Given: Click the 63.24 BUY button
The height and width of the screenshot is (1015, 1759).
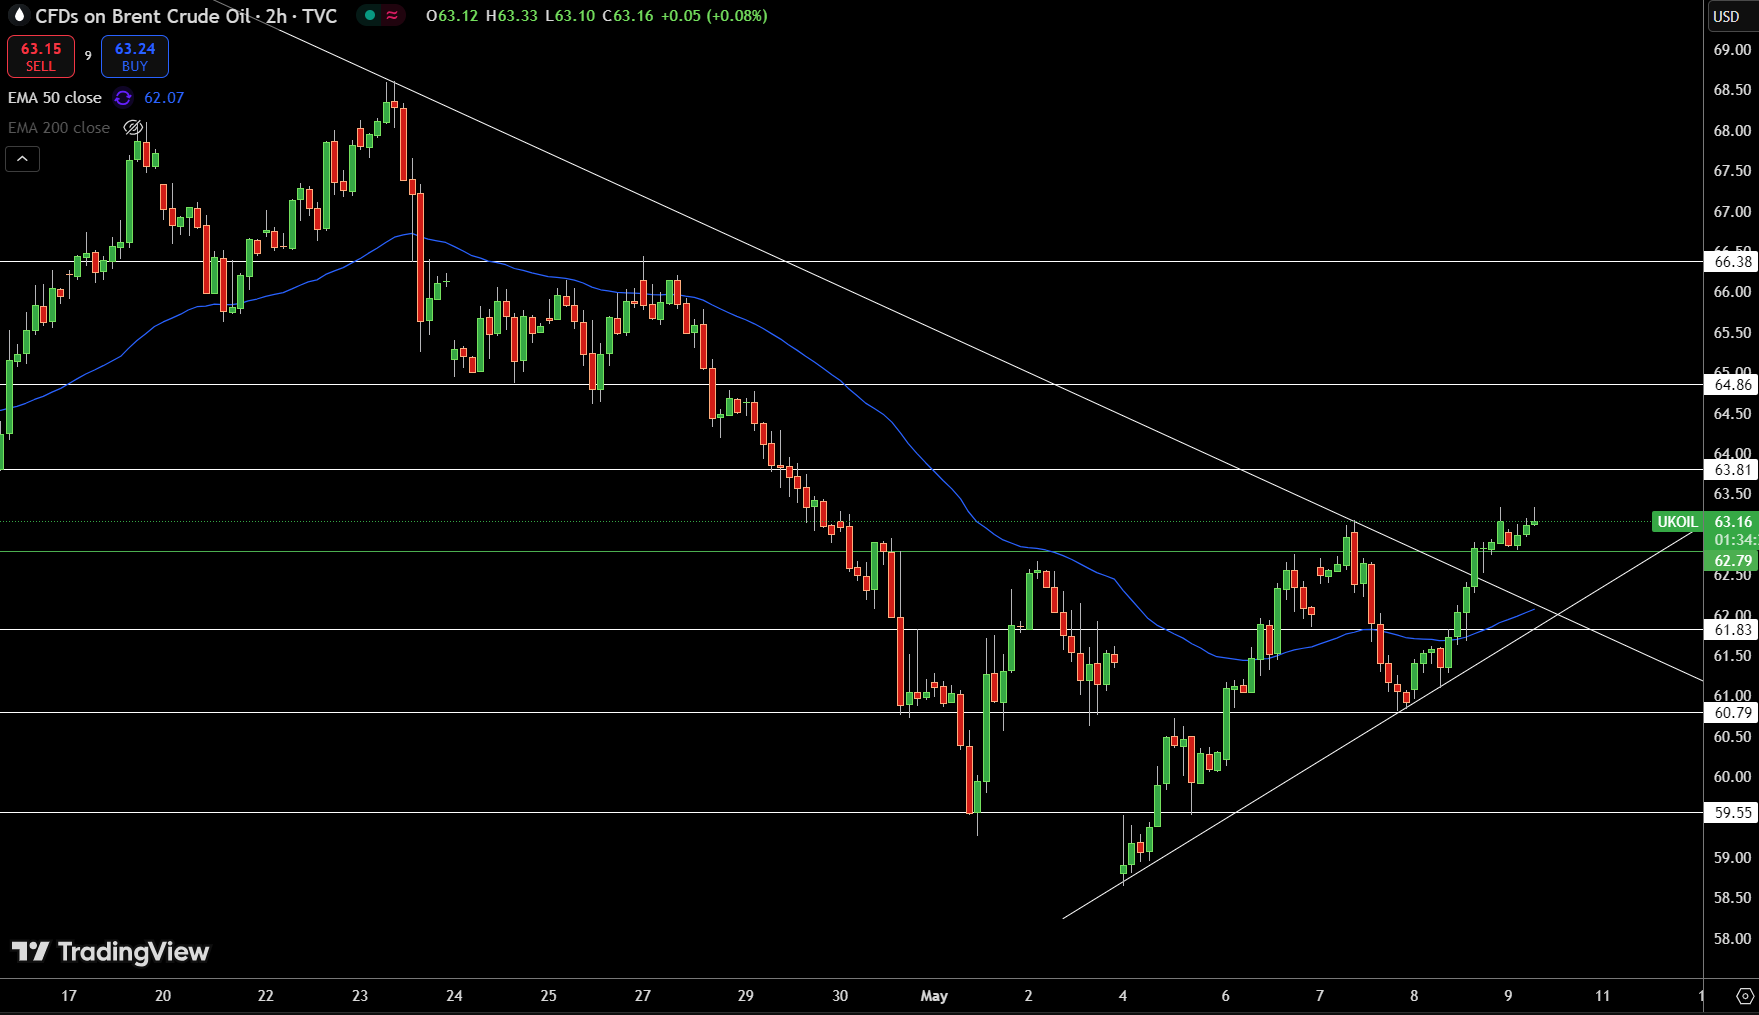Looking at the screenshot, I should [x=135, y=56].
